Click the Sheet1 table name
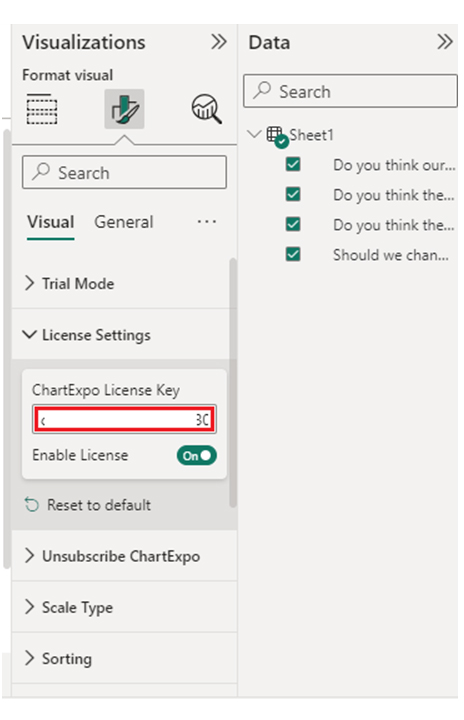This screenshot has width=464, height=720. 311,135
